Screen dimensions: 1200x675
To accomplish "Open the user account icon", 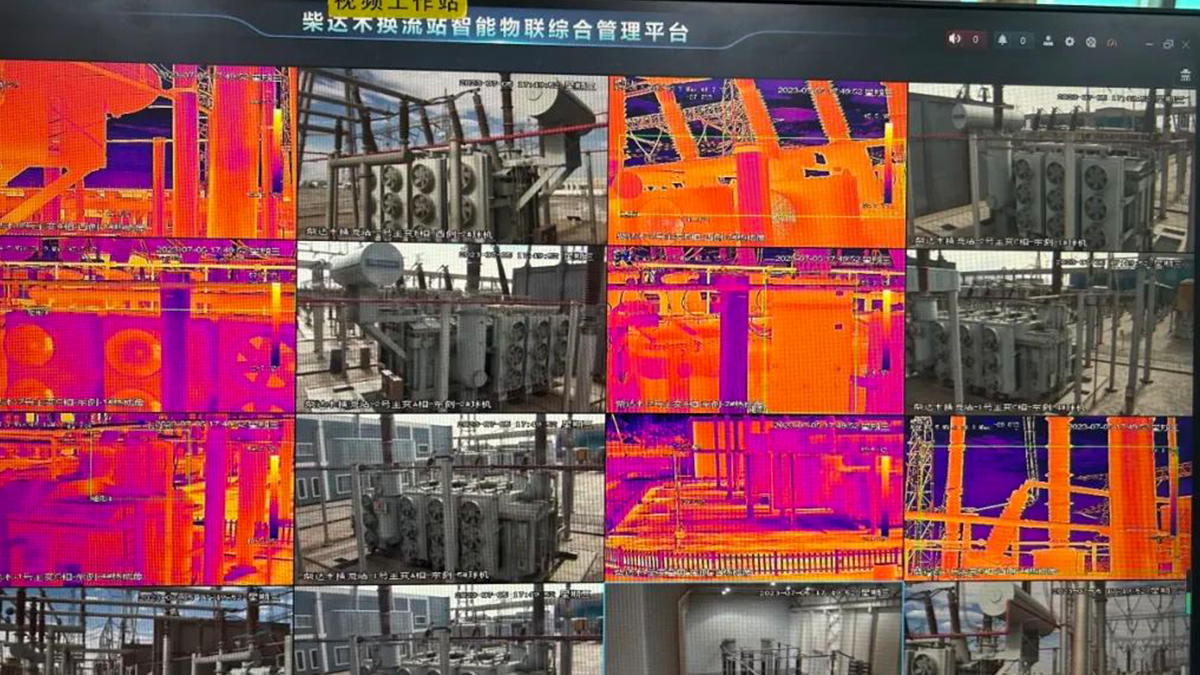I will coord(1048,41).
